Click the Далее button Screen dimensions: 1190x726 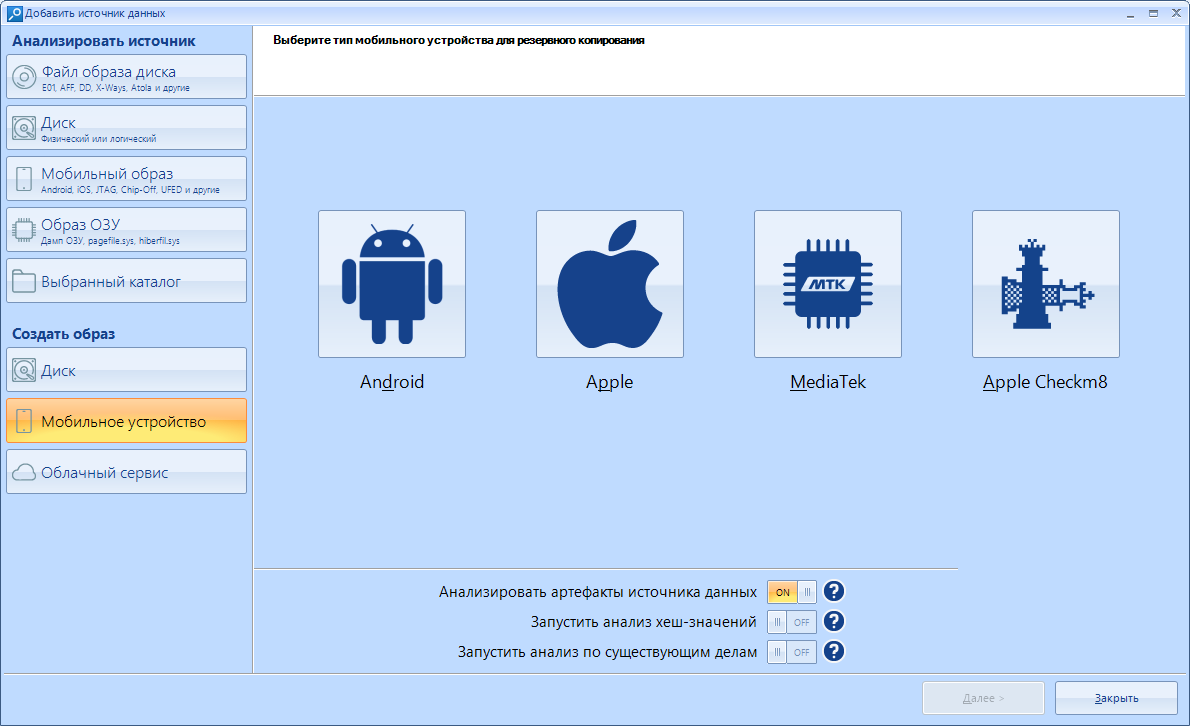coord(983,698)
